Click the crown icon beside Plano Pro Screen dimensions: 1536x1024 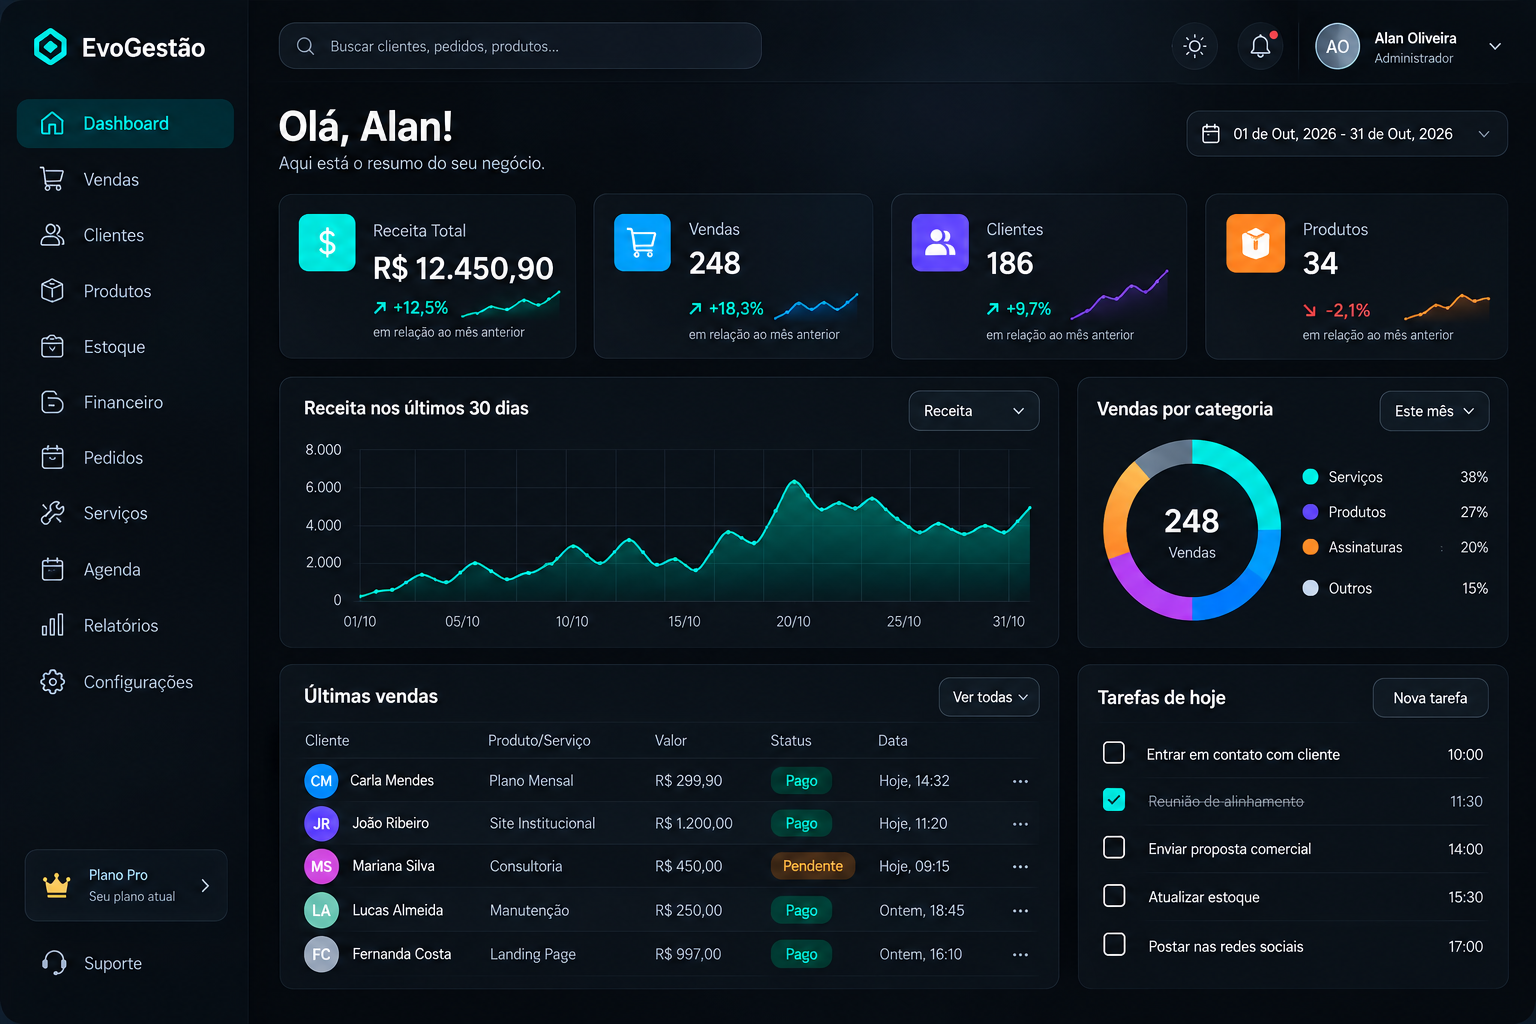coord(57,885)
